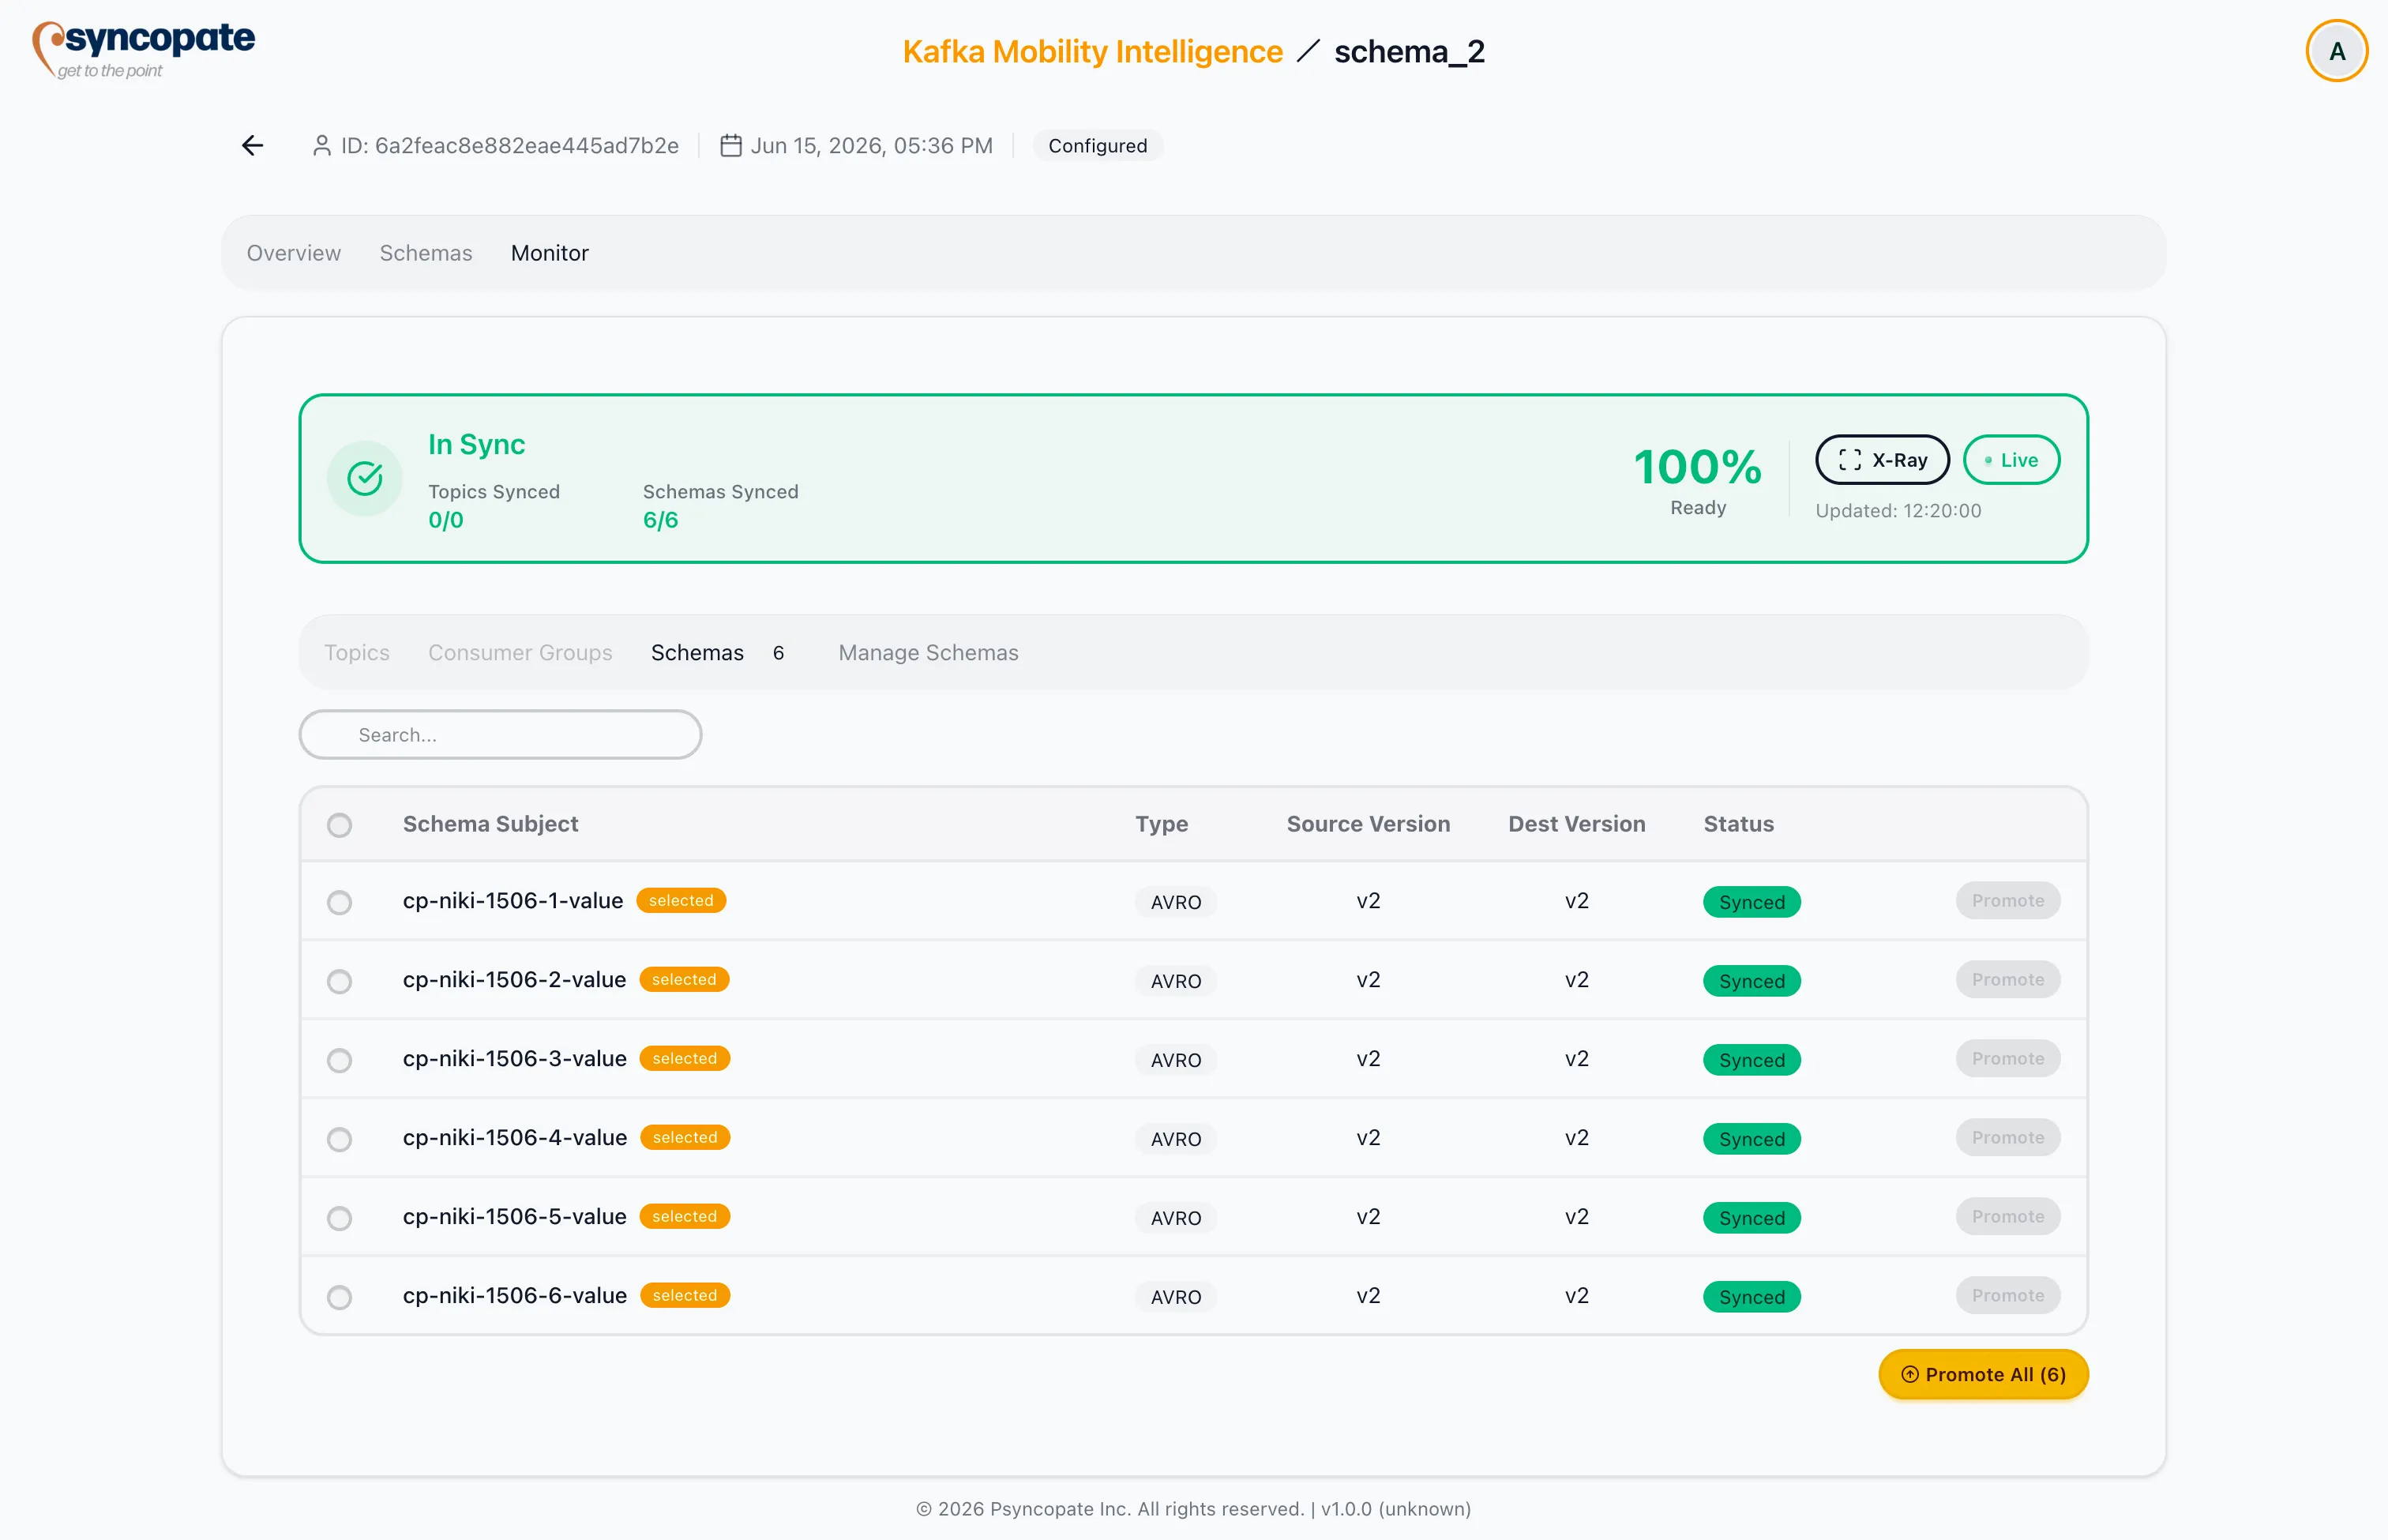The width and height of the screenshot is (2388, 1540).
Task: Click Promote for cp-niki-1506-3-value
Action: (2008, 1058)
